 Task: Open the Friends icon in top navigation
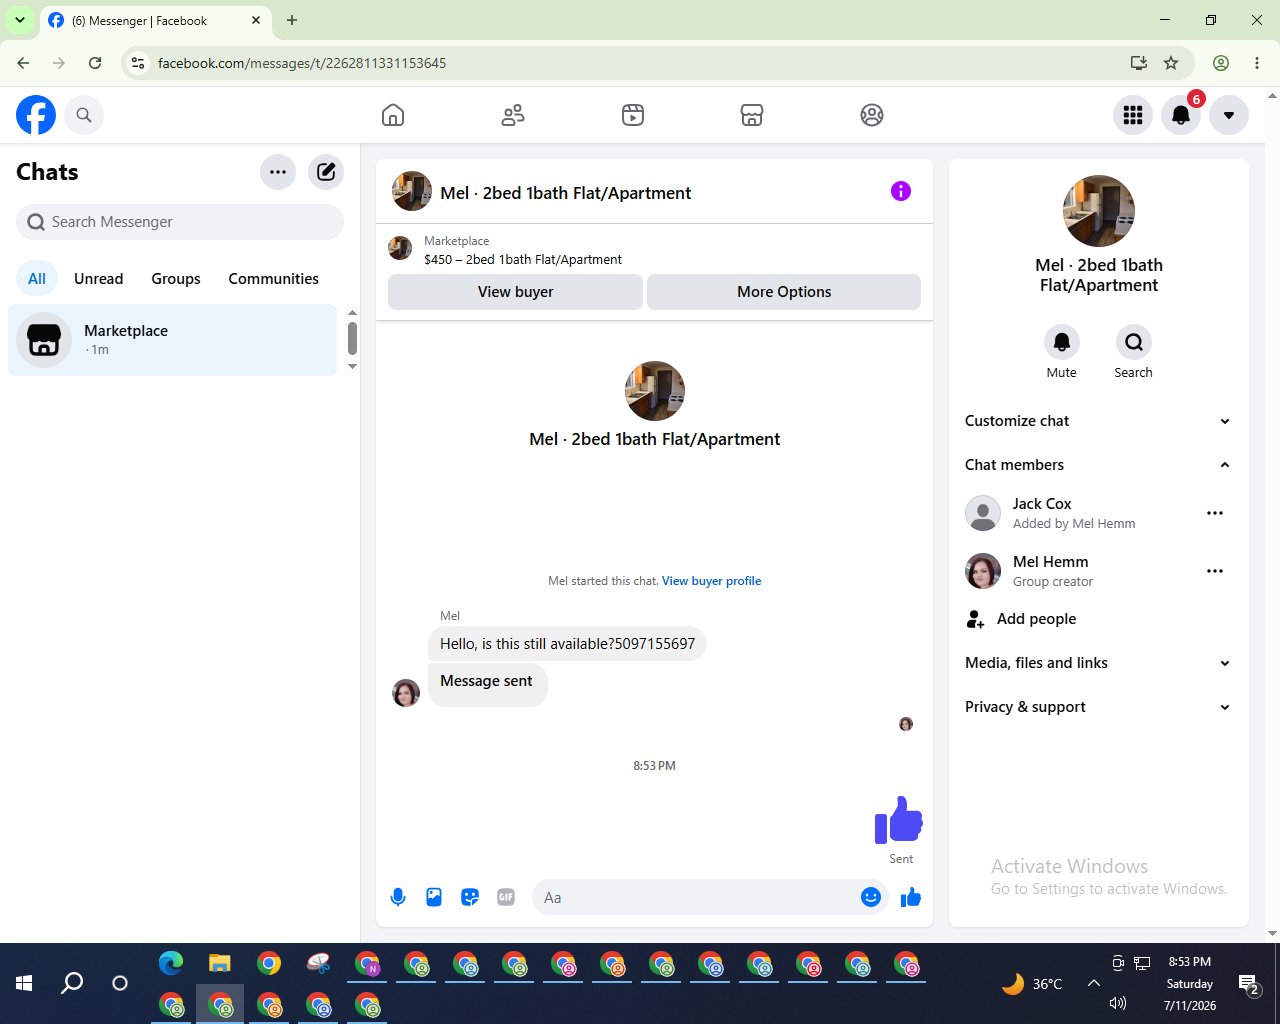click(513, 115)
